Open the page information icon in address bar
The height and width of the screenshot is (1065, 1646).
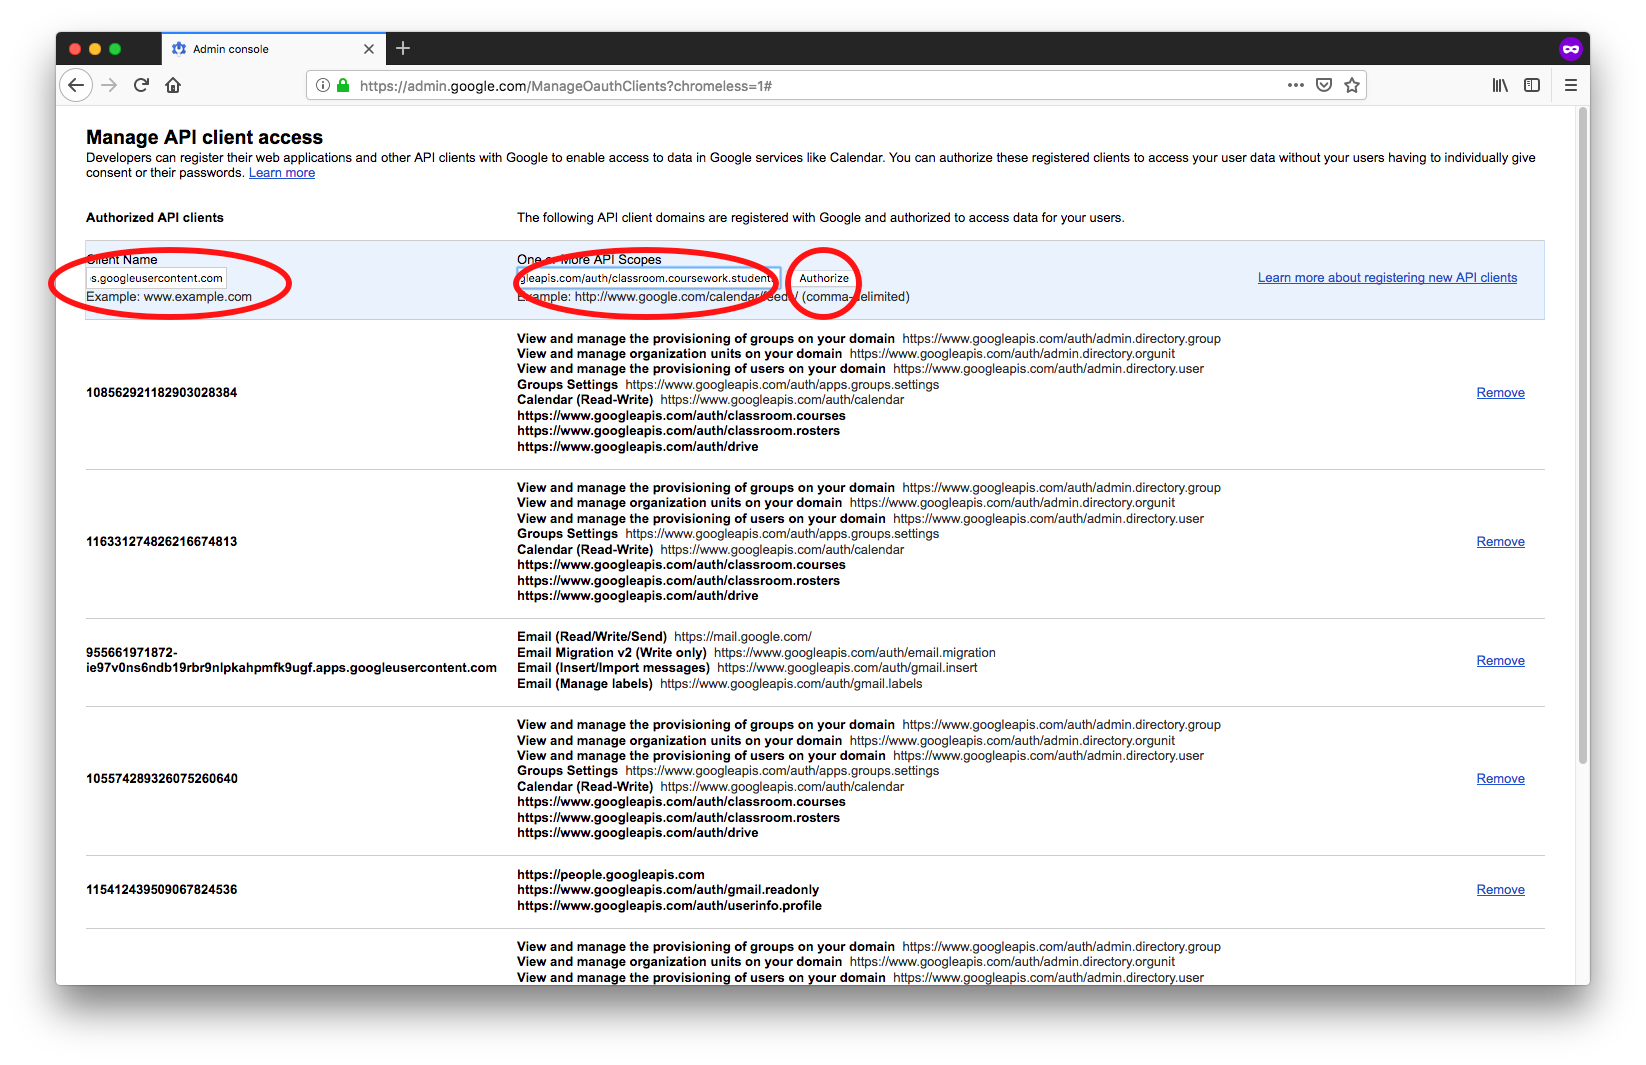pyautogui.click(x=322, y=85)
